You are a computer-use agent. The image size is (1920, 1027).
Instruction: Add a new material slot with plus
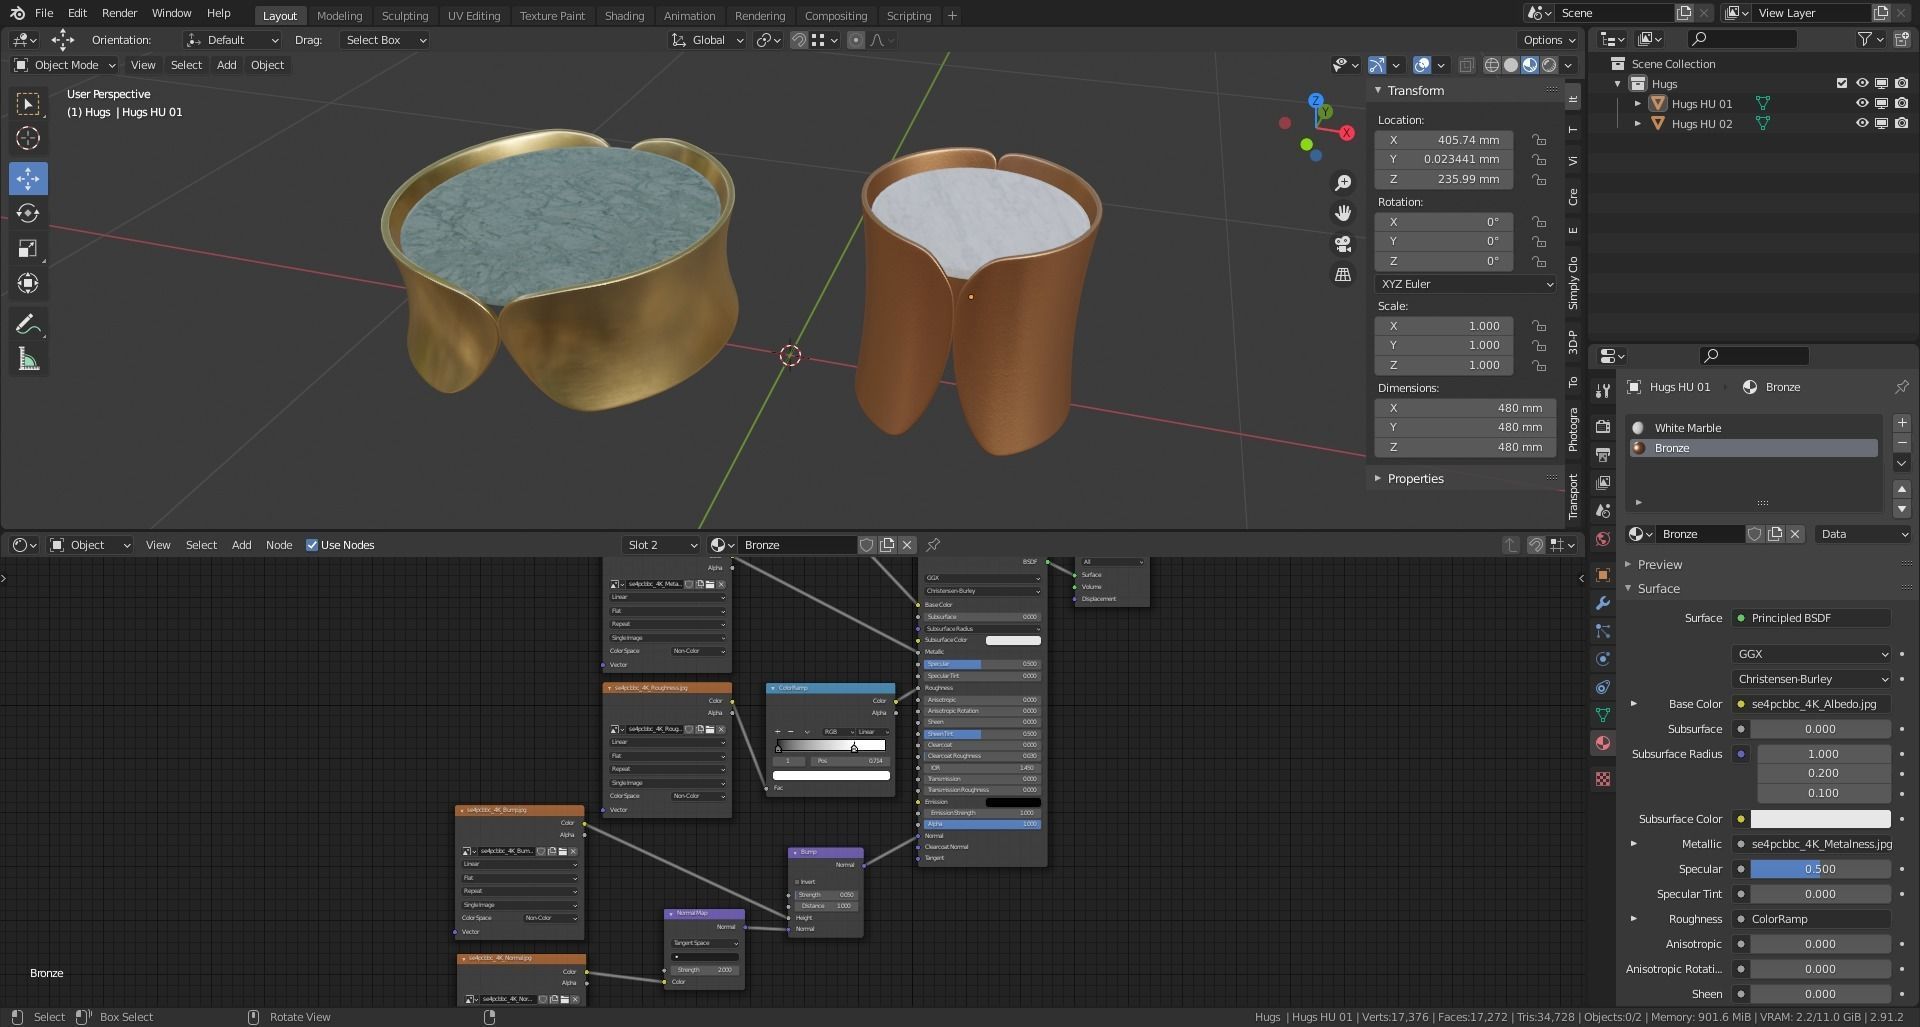click(x=1902, y=423)
